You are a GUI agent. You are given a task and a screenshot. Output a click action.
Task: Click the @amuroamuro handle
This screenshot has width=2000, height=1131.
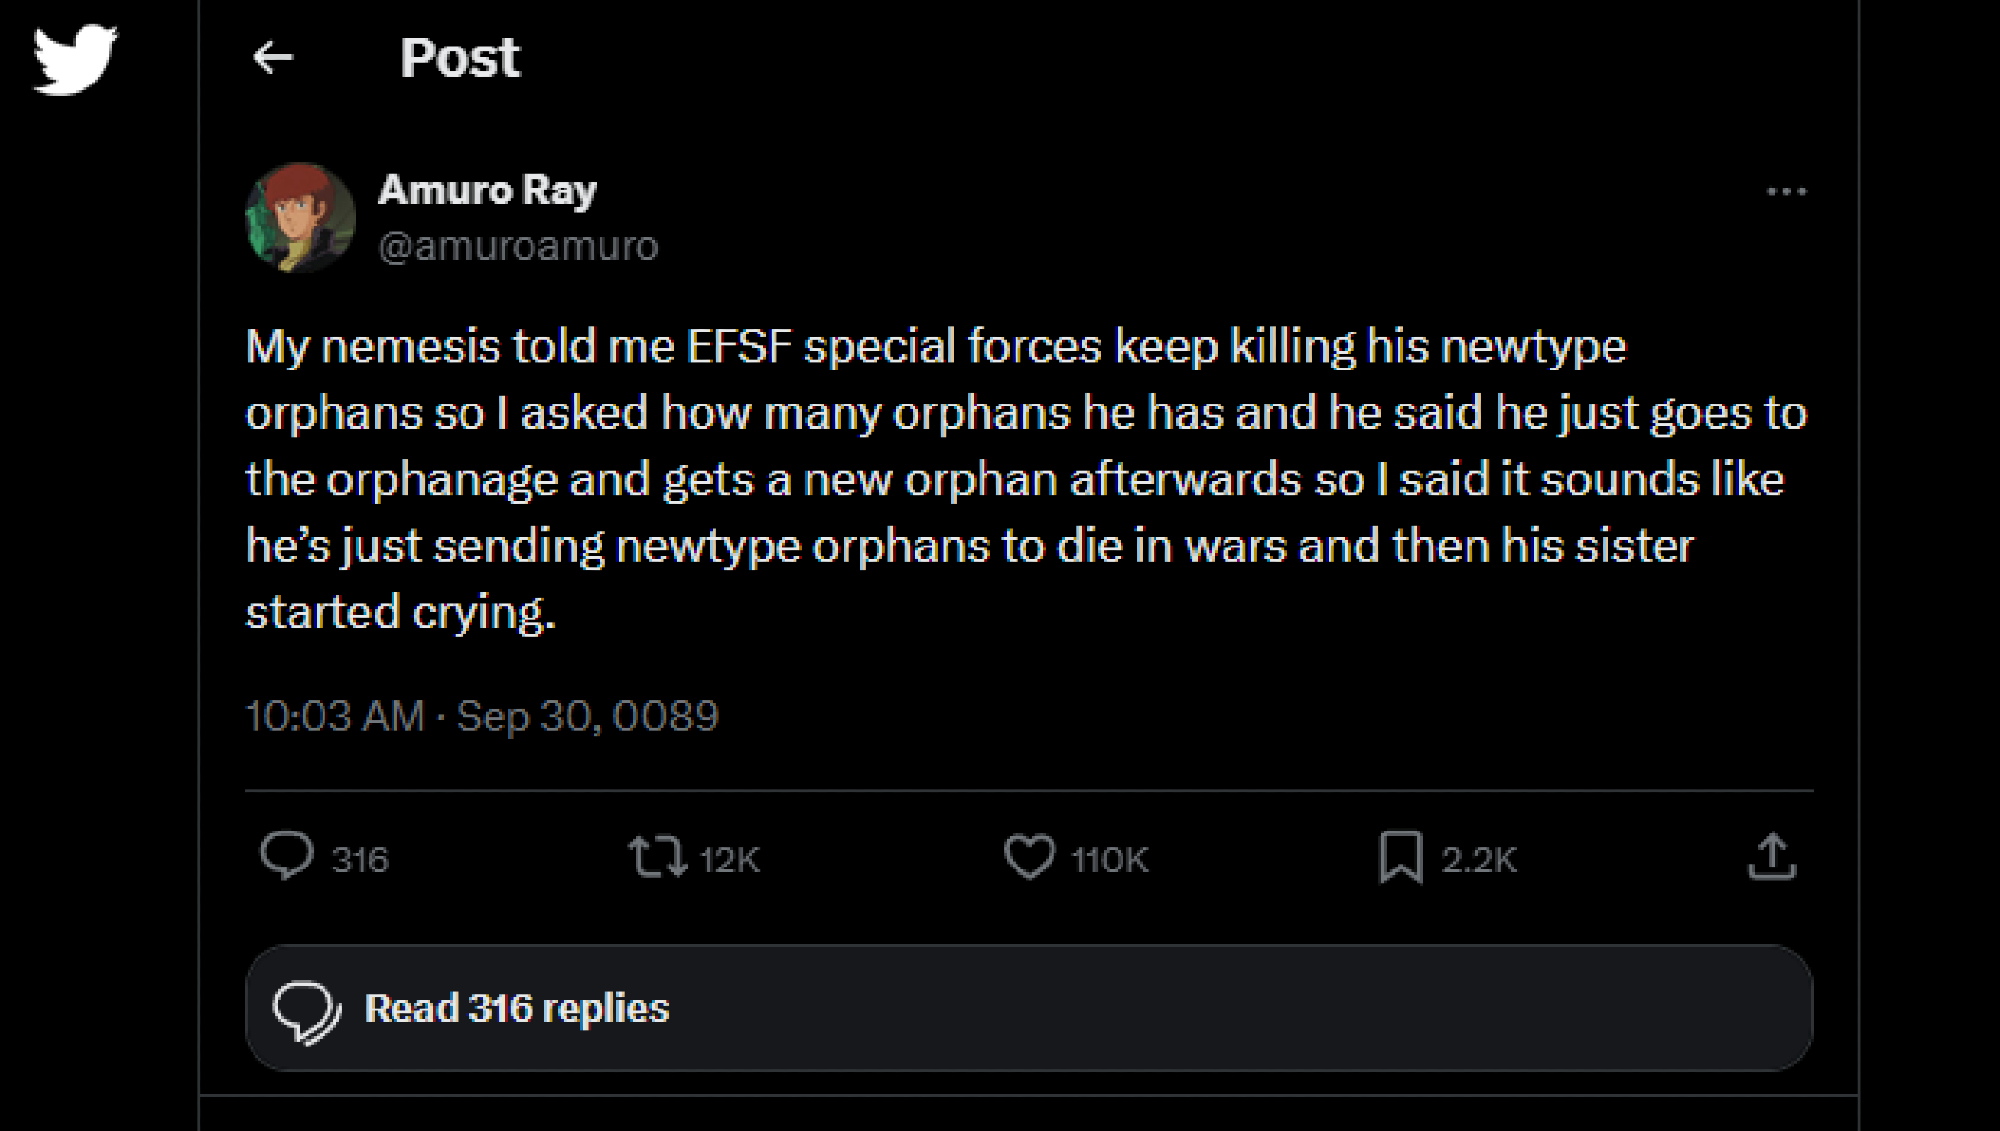pyautogui.click(x=518, y=246)
